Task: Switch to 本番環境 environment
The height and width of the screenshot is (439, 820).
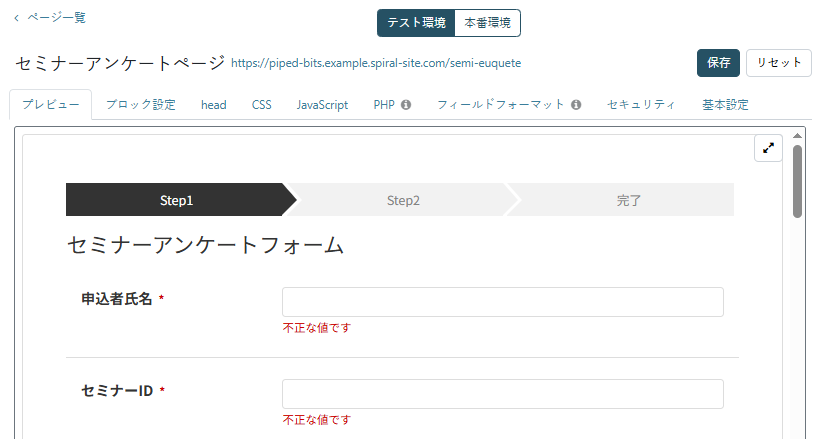Action: 487,23
